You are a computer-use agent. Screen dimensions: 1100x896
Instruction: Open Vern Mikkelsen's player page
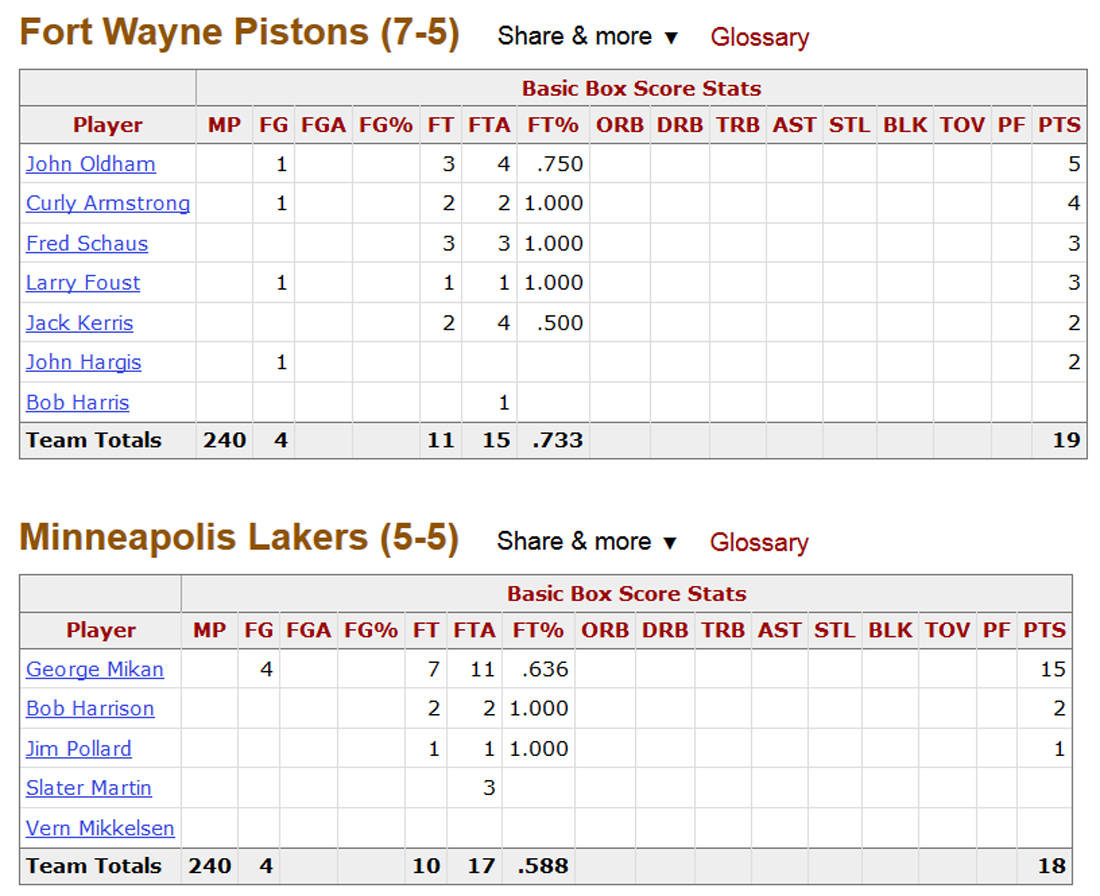coord(99,828)
